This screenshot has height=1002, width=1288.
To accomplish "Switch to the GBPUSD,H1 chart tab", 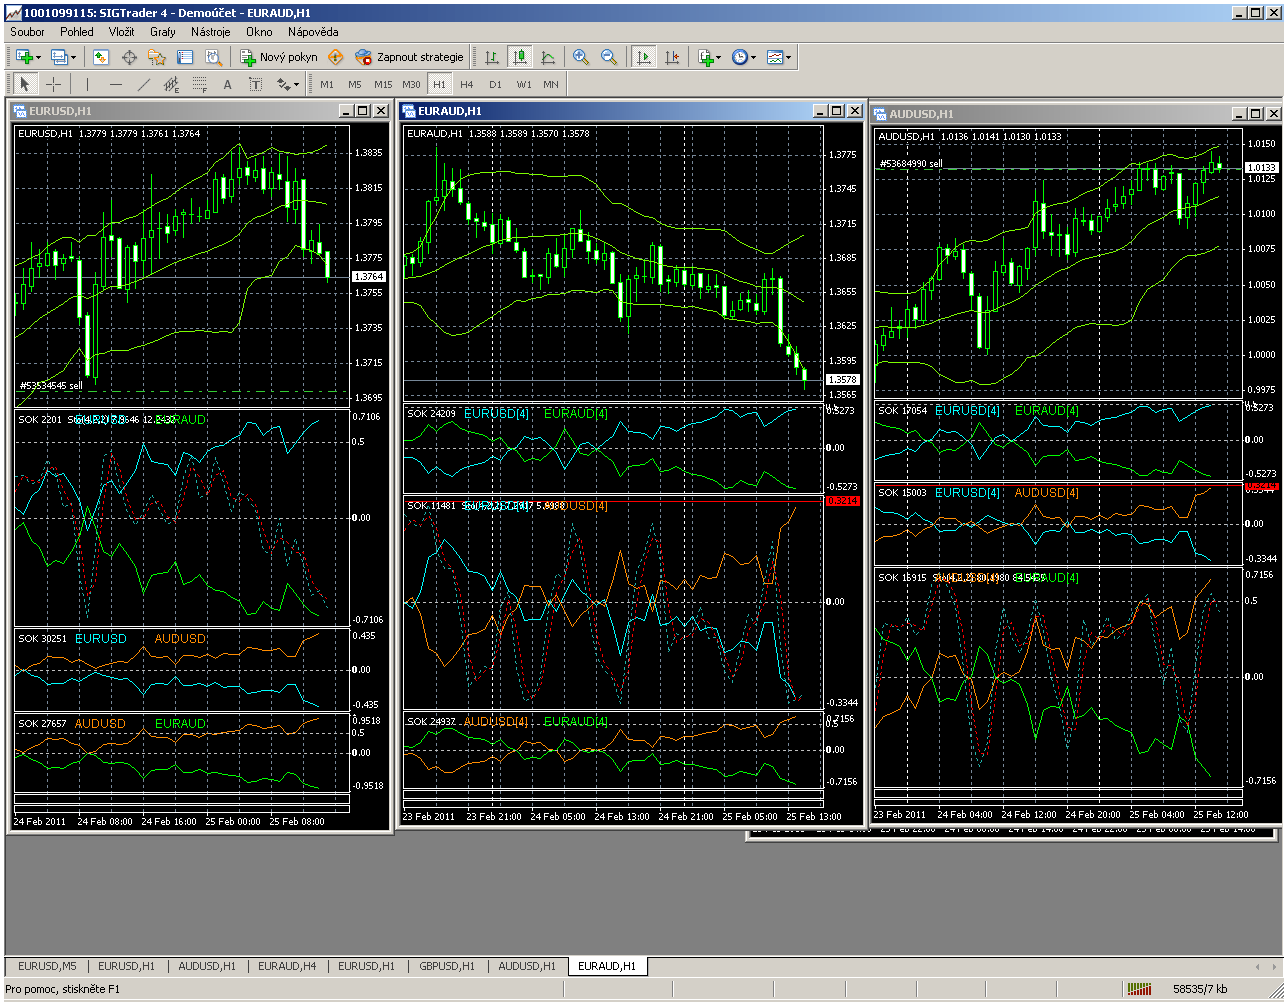I will pos(447,966).
